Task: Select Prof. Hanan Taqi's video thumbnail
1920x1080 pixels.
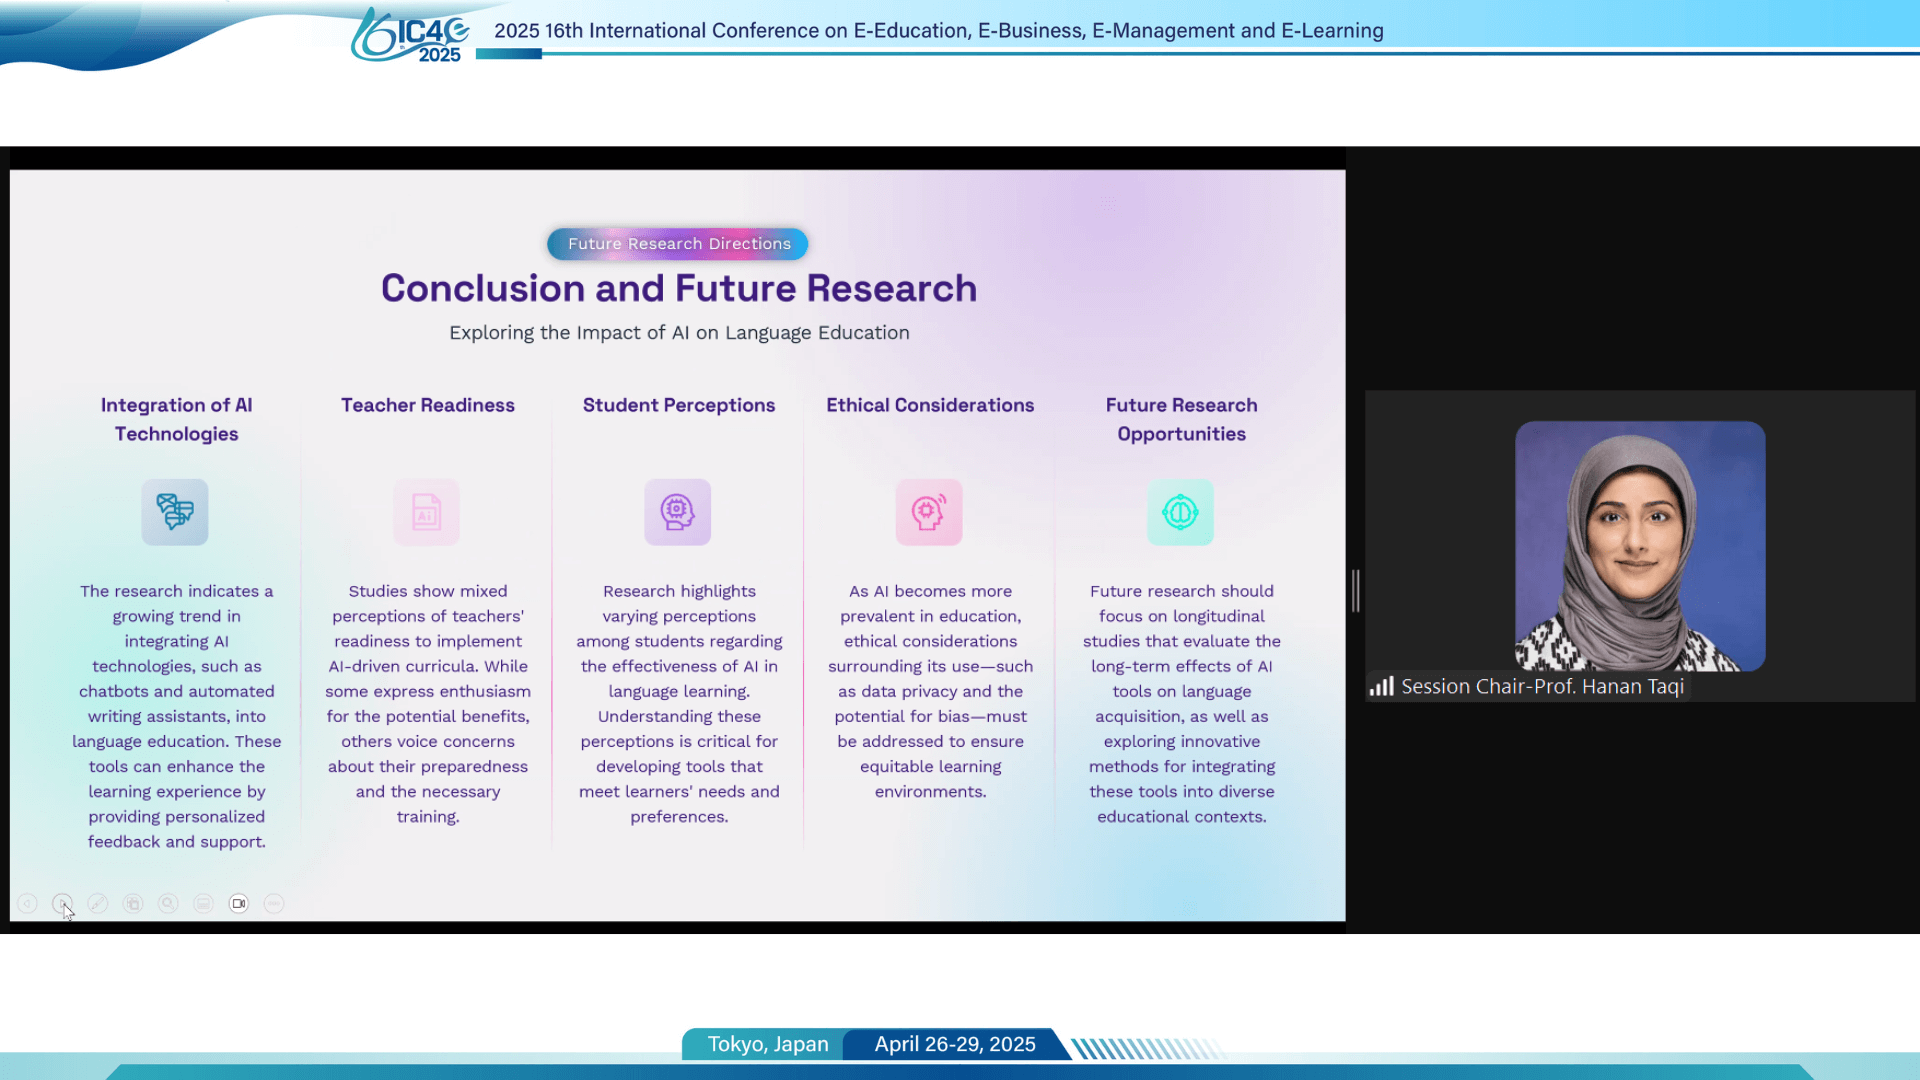Action: coord(1640,546)
